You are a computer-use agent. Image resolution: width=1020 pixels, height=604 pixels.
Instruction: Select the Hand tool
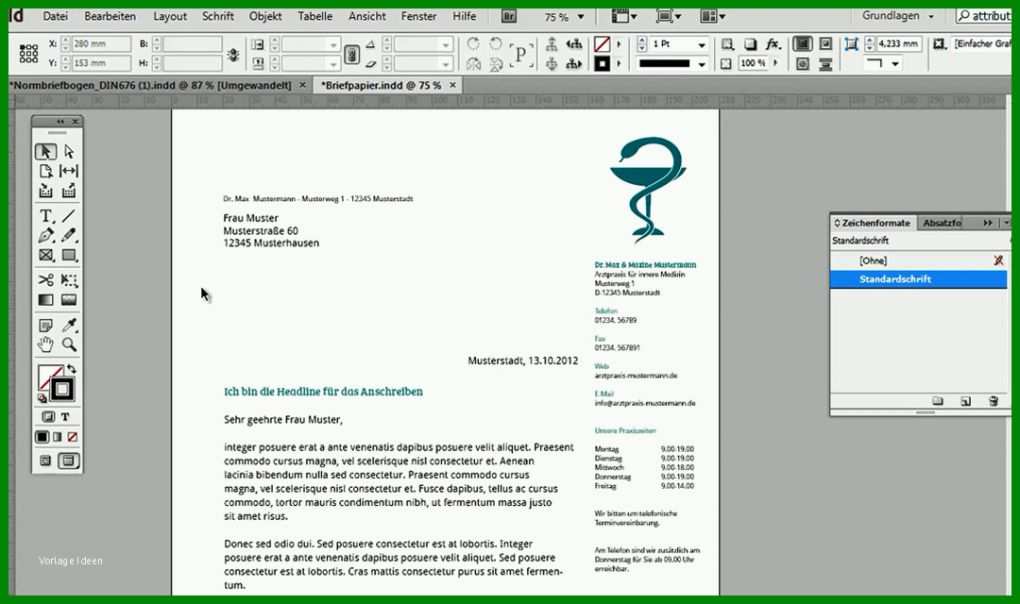coord(46,345)
